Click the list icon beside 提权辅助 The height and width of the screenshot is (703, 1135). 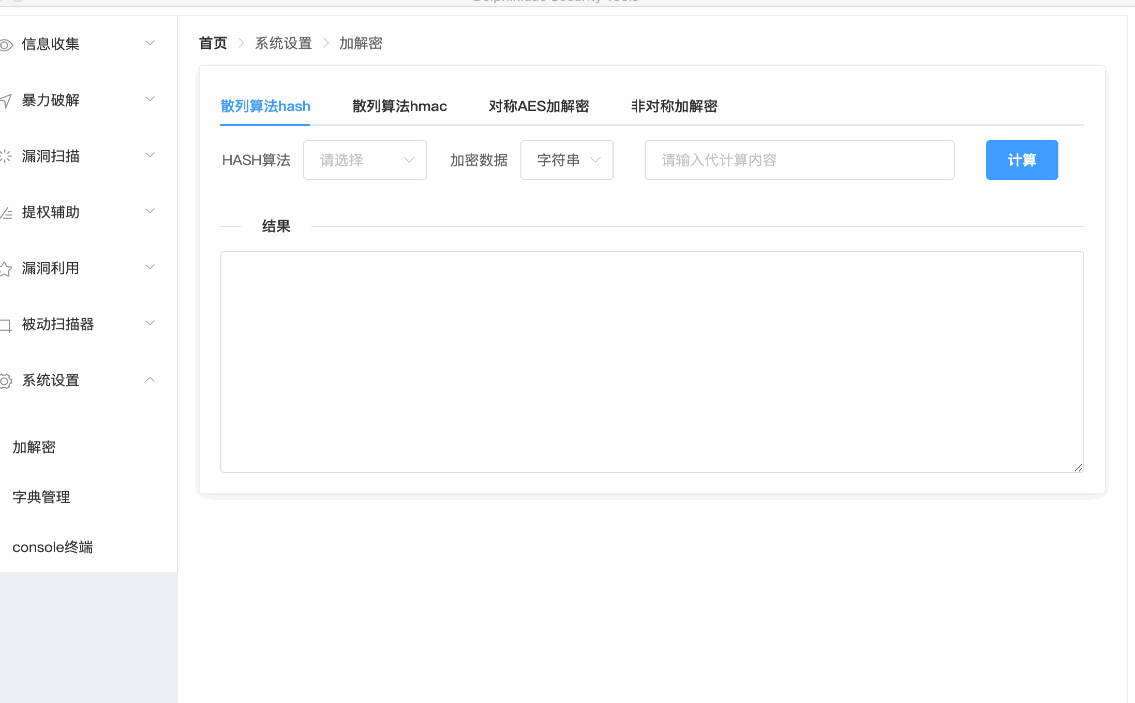pos(6,212)
